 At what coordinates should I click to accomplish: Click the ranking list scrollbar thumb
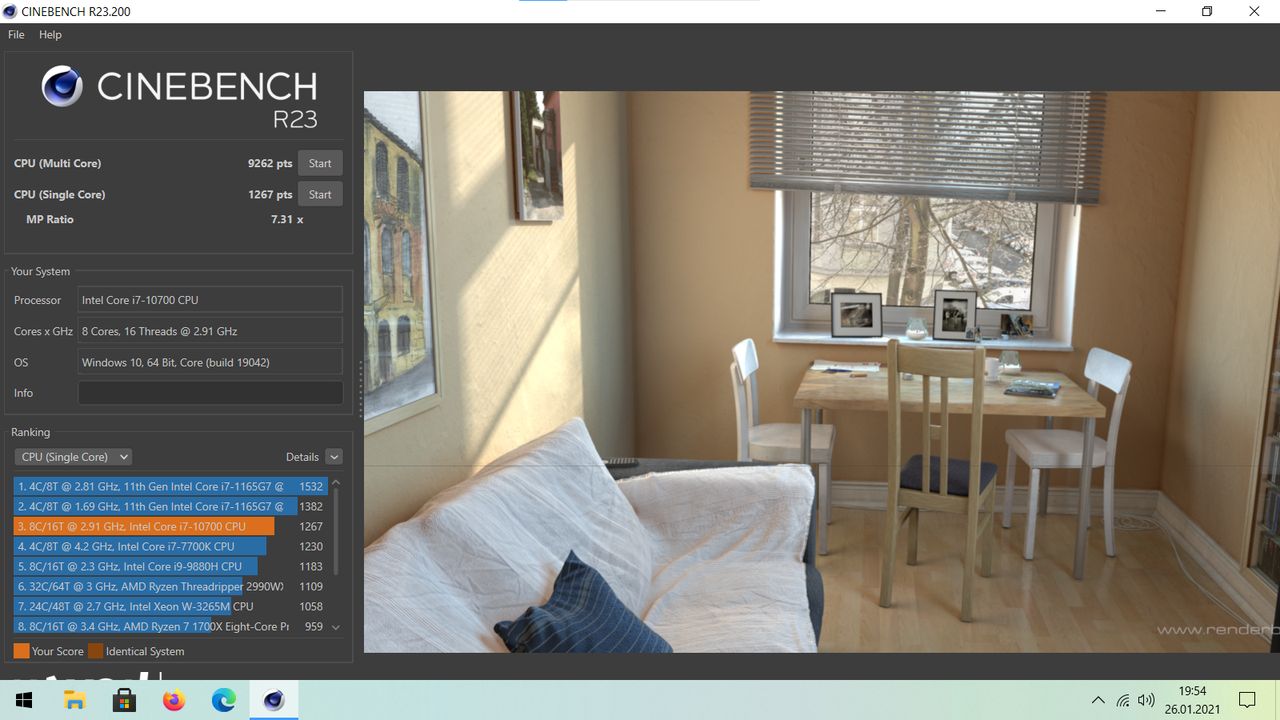coord(336,532)
